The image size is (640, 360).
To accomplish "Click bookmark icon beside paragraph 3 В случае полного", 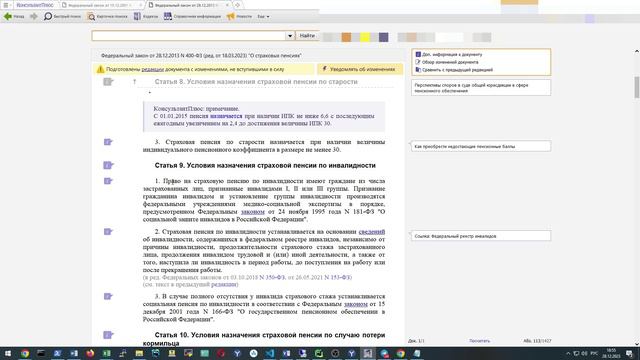I will tap(108, 296).
